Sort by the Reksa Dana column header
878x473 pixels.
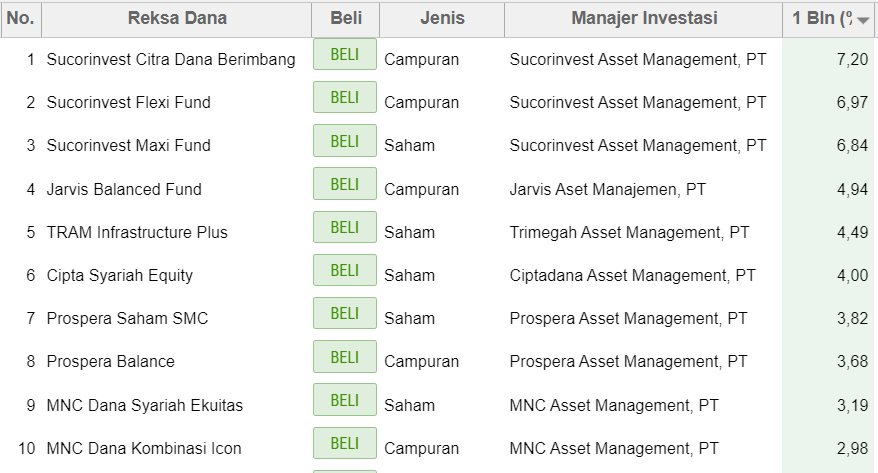pos(177,18)
